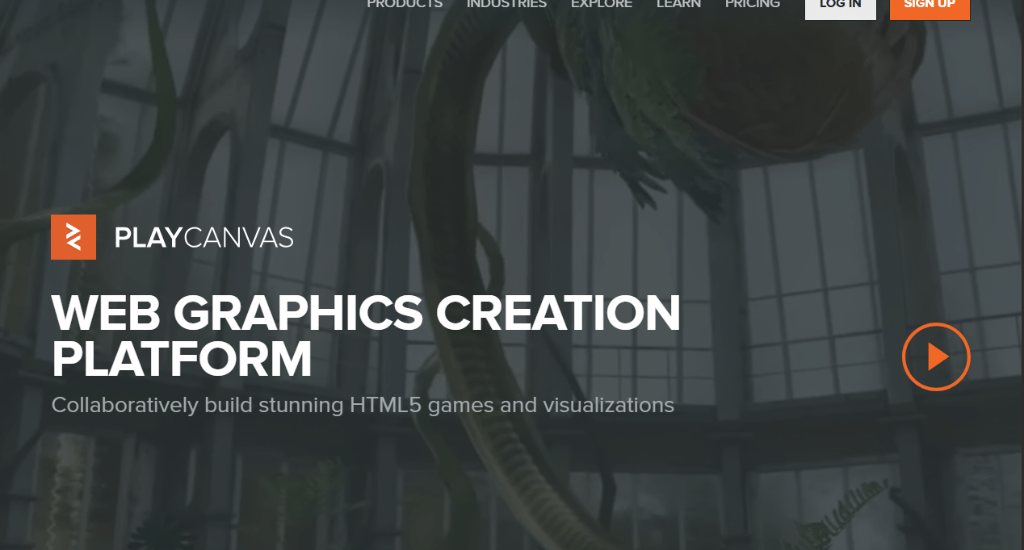
Task: Open the Learn menu
Action: 679,3
